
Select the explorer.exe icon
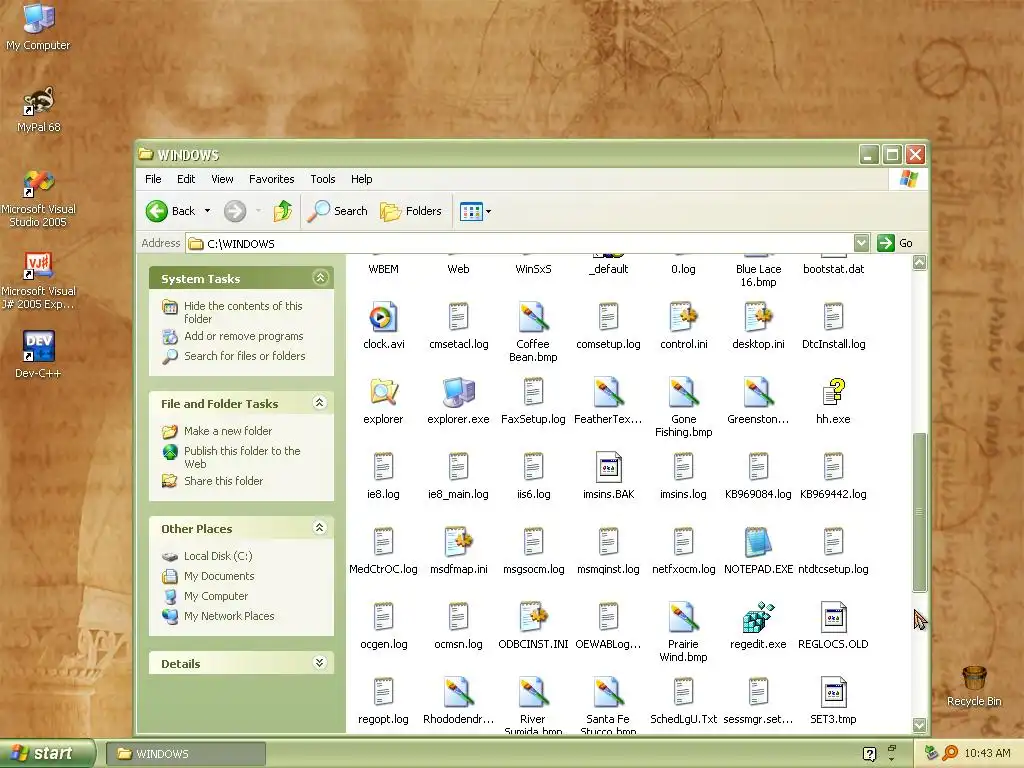click(x=458, y=392)
